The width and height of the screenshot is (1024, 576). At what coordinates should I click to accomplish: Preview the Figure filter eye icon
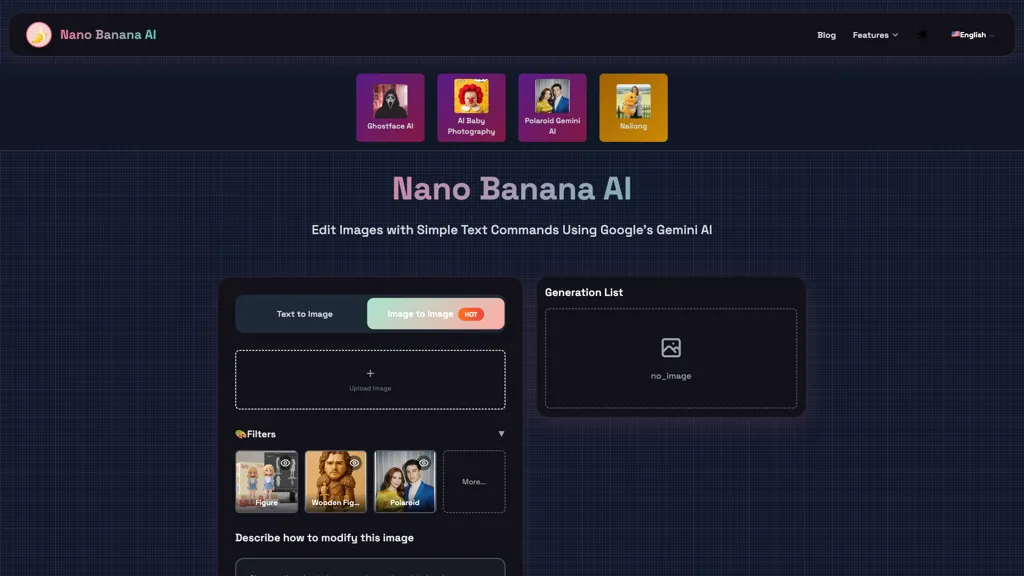285,463
